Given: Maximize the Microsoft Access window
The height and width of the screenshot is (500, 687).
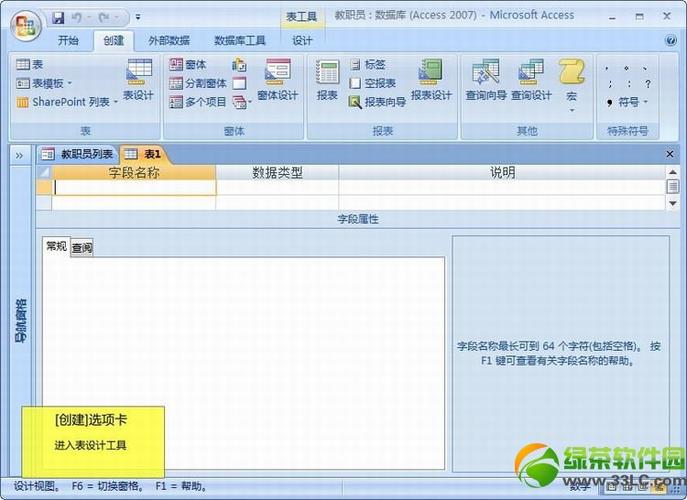Looking at the screenshot, I should pos(640,17).
